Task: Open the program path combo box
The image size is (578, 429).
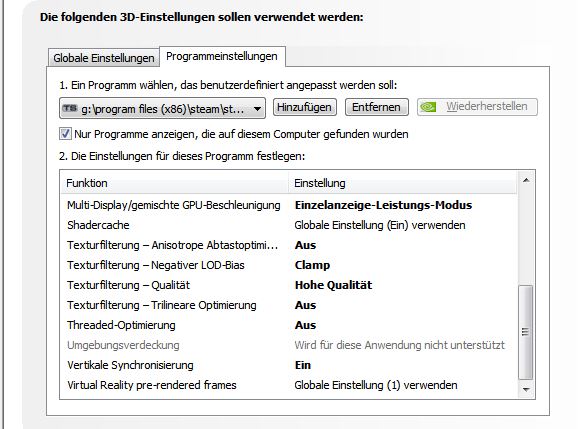Action: click(x=162, y=108)
